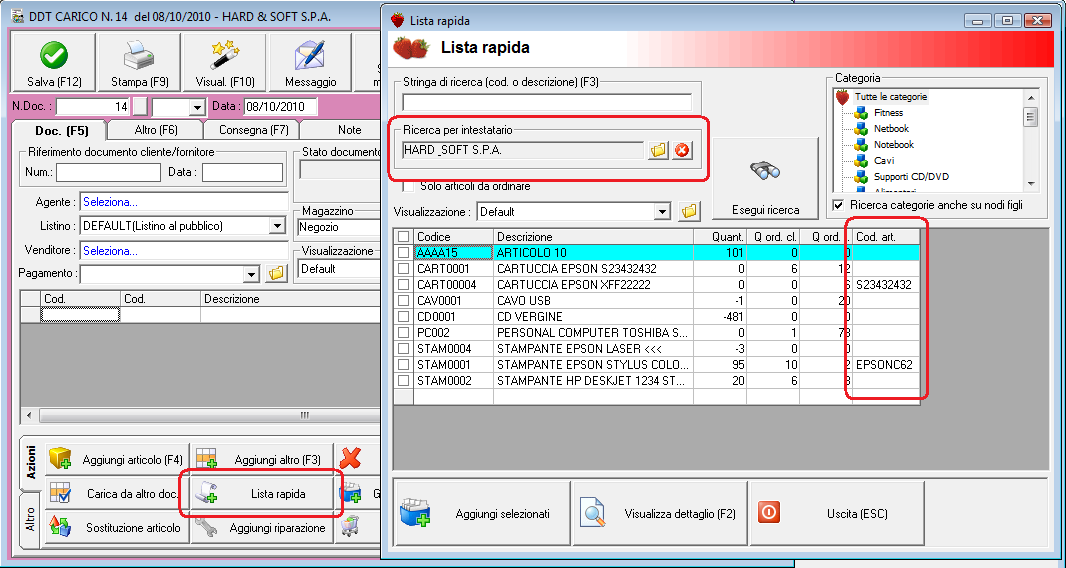
Task: Toggle Solo articoli da ordinare checkbox
Action: [409, 186]
